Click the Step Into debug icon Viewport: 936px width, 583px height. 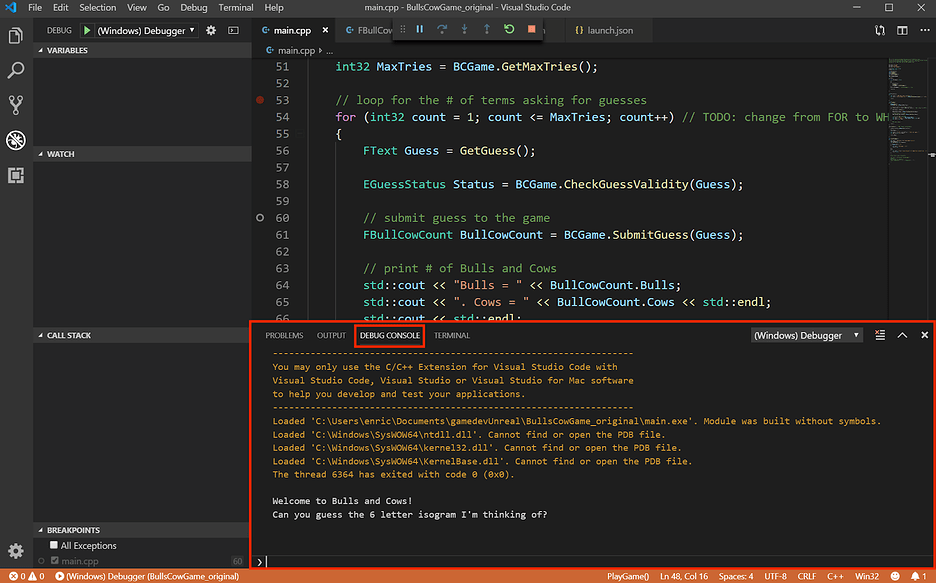tap(464, 30)
